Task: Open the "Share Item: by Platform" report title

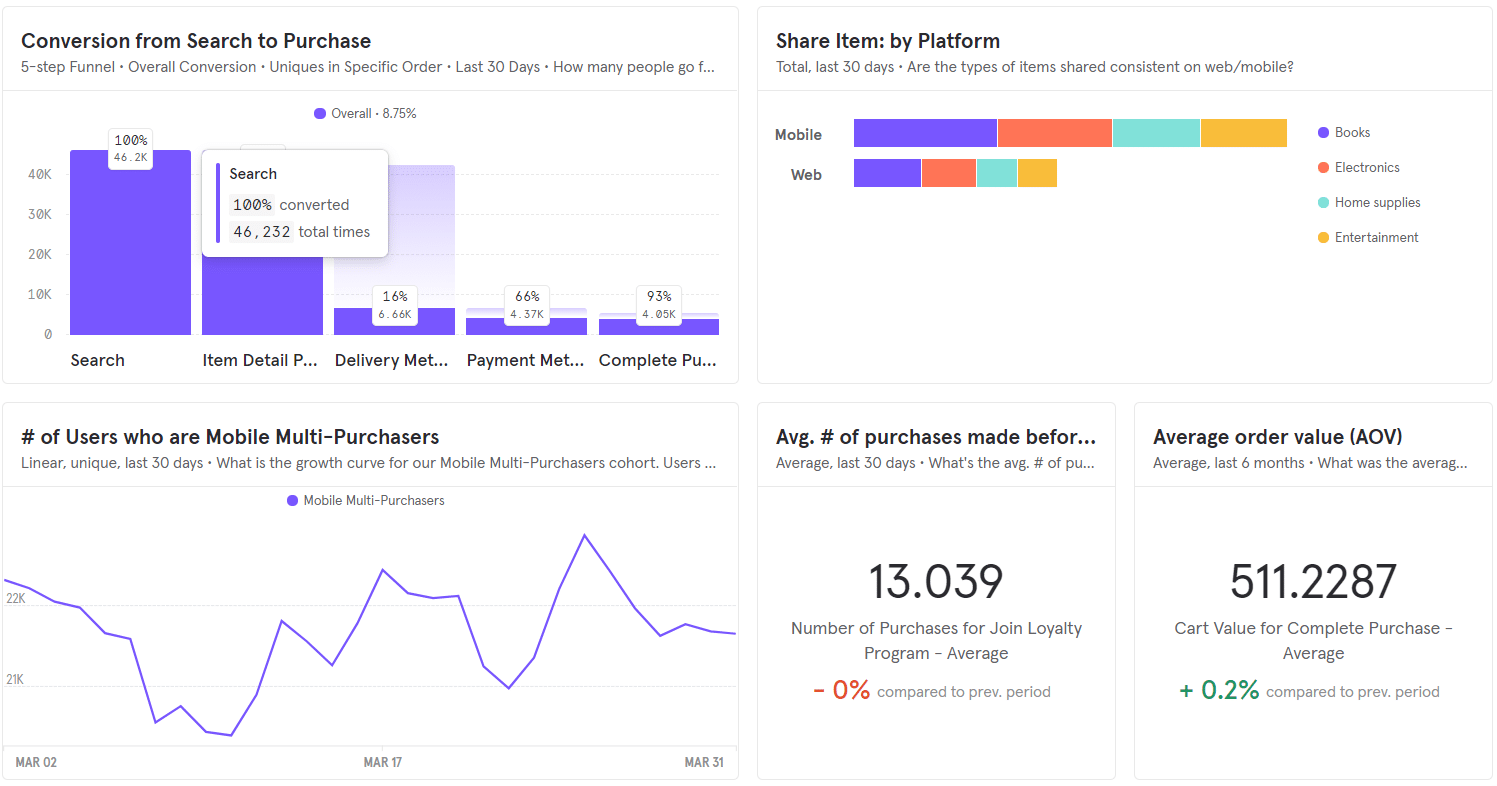Action: pyautogui.click(x=888, y=41)
